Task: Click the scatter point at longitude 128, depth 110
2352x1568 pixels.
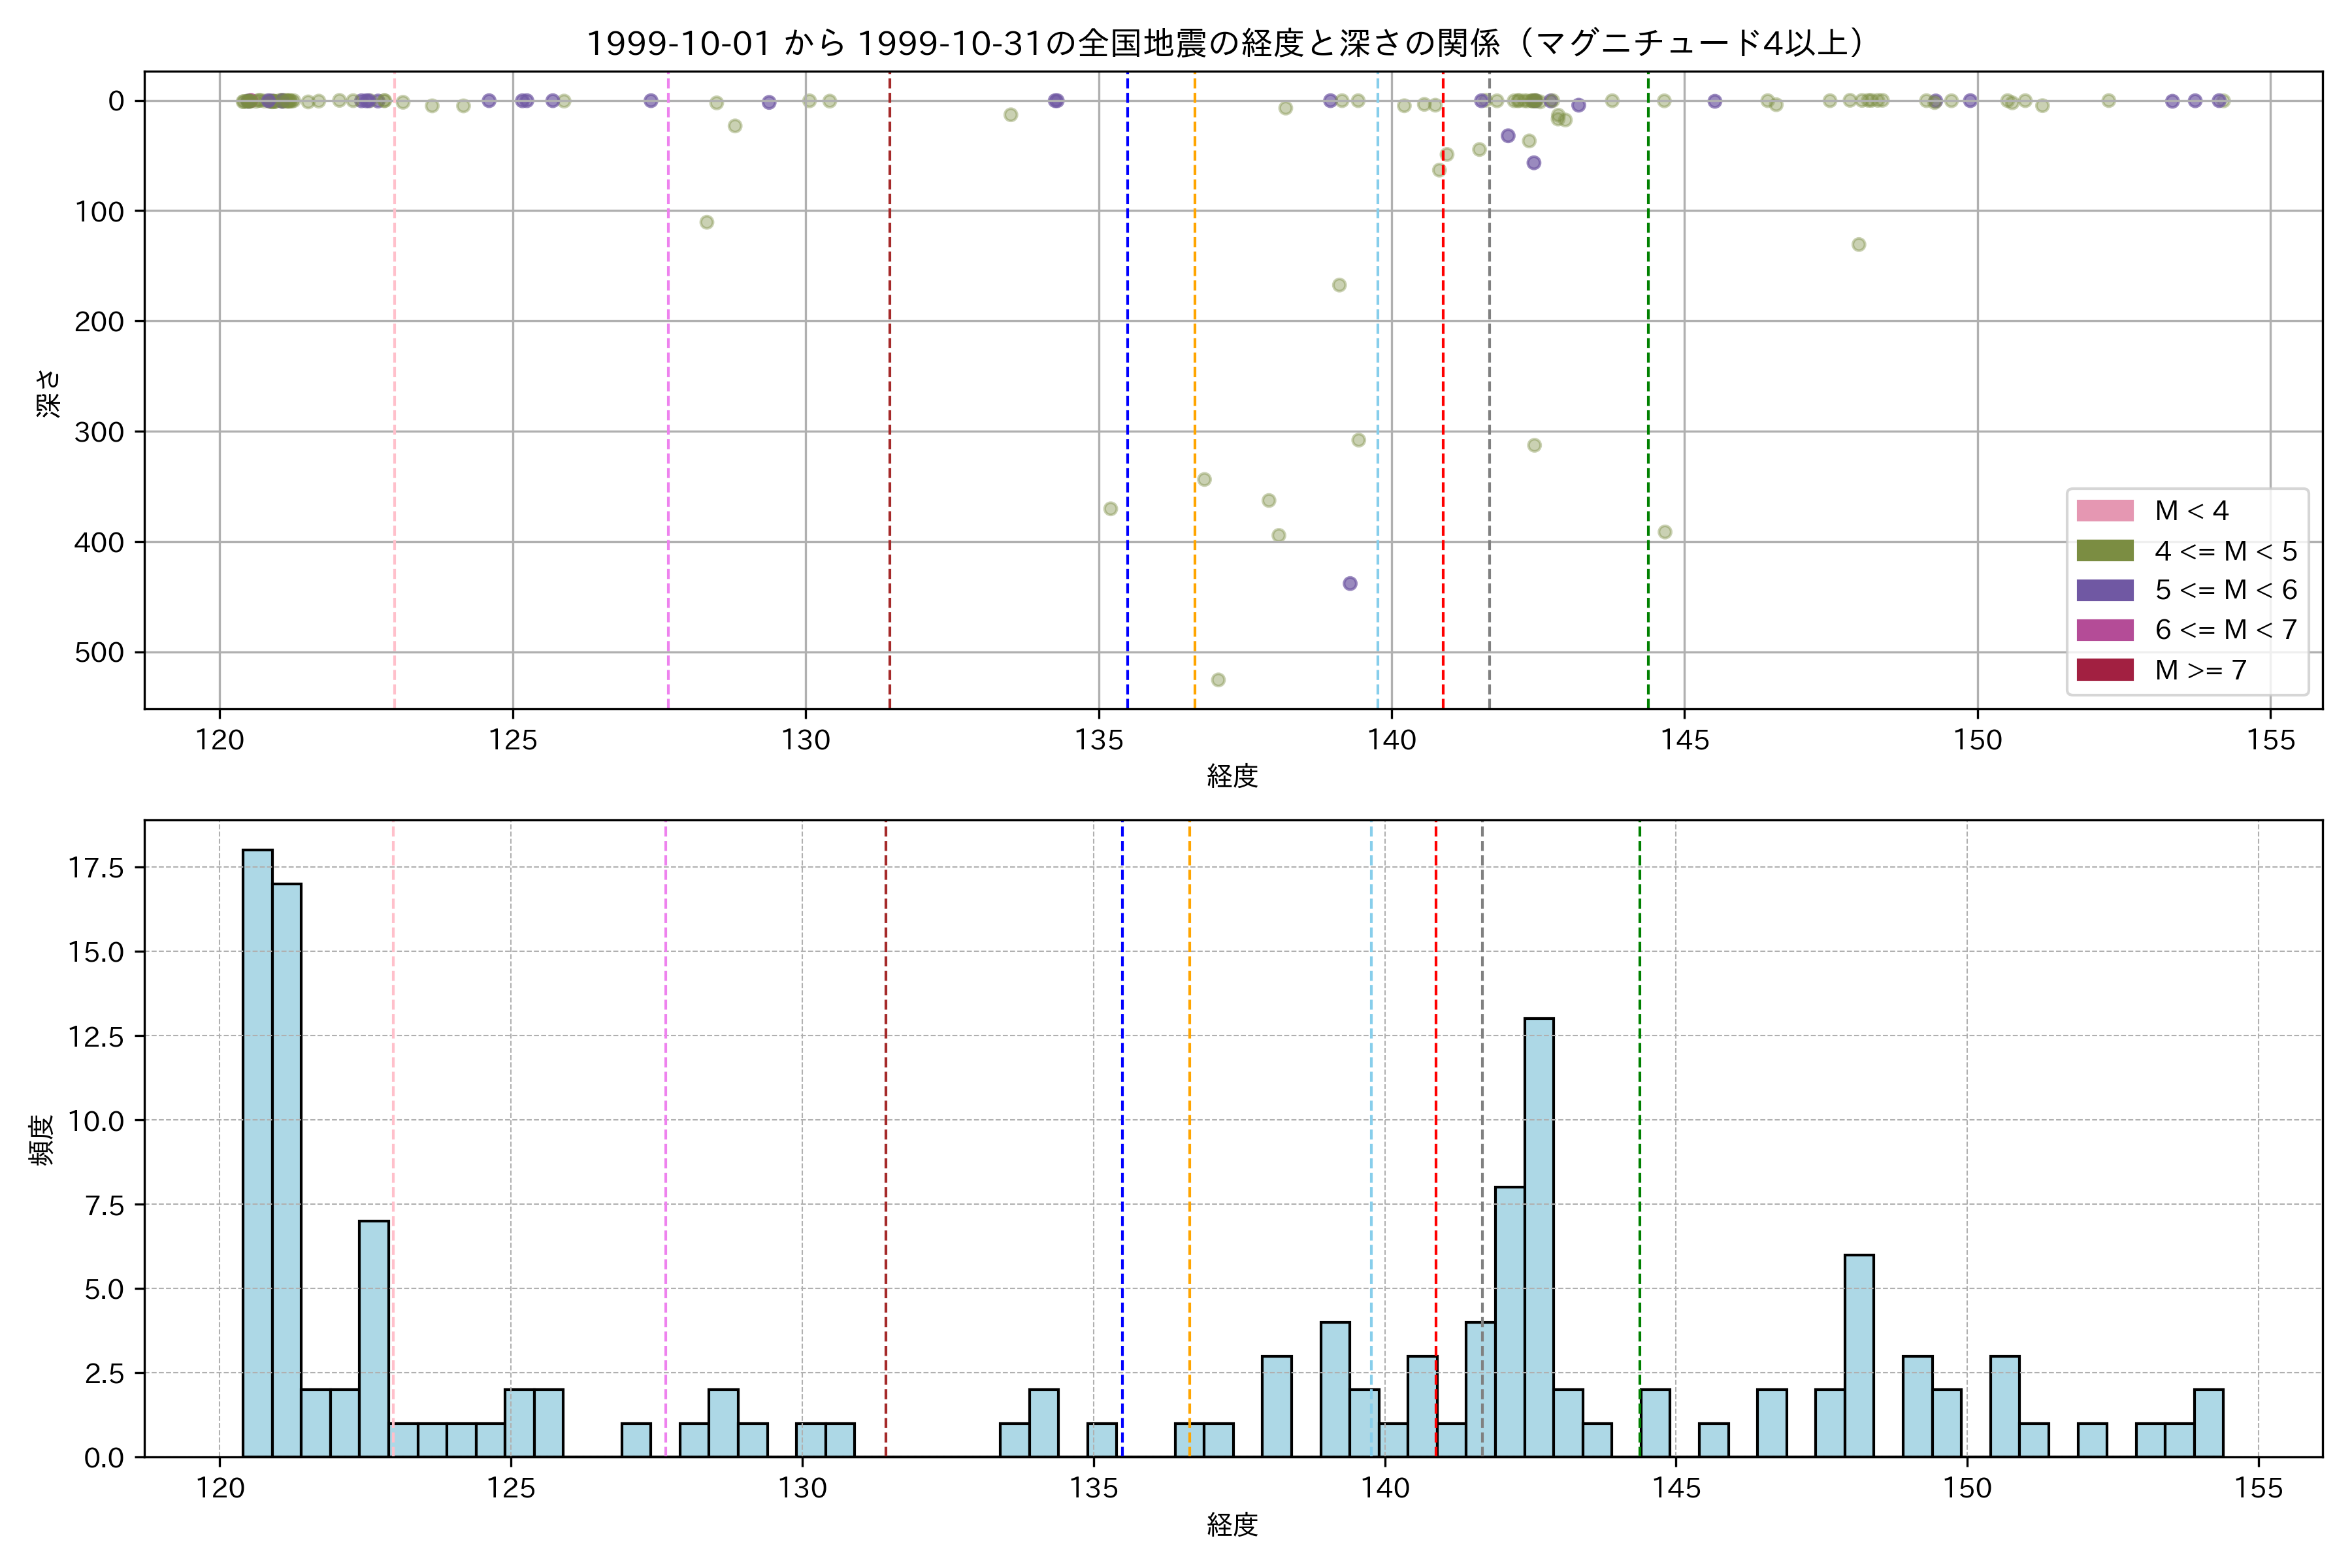Action: point(706,222)
